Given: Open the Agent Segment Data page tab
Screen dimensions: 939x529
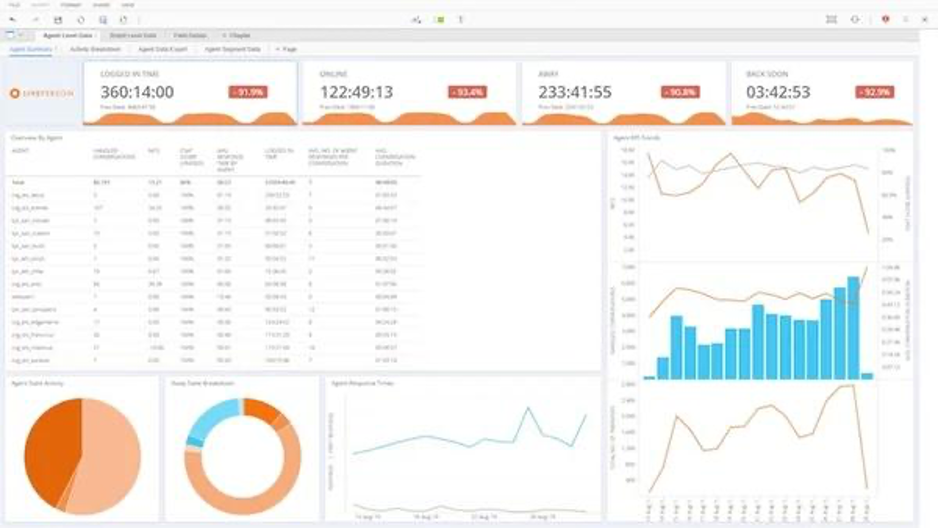Looking at the screenshot, I should click(x=233, y=48).
